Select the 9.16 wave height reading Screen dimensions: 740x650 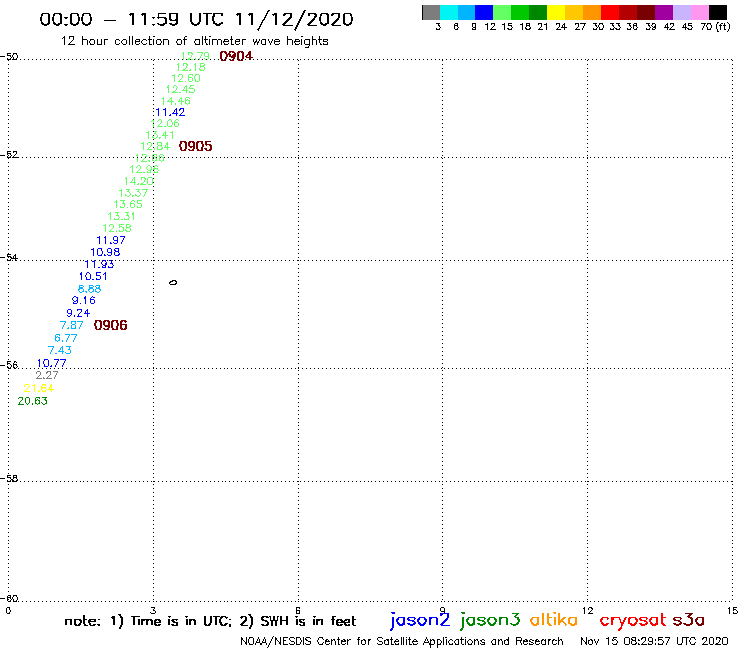84,301
